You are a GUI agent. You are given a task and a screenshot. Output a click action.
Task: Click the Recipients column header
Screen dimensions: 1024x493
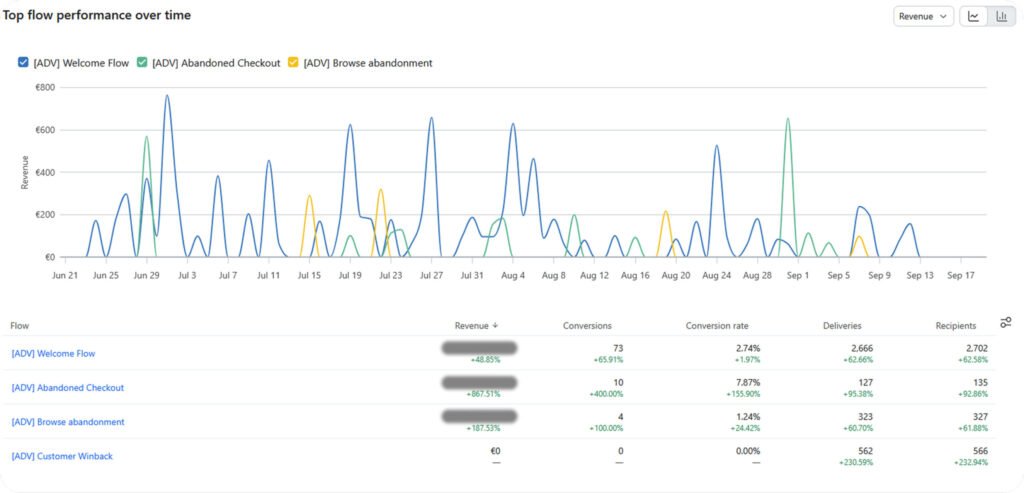pyautogui.click(x=956, y=325)
